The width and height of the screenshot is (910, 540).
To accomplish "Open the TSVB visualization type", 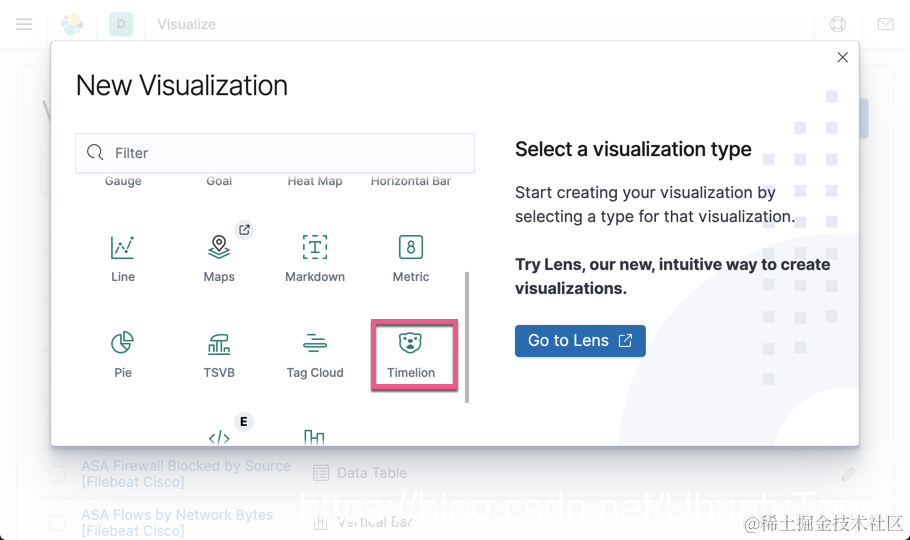I will tap(219, 354).
